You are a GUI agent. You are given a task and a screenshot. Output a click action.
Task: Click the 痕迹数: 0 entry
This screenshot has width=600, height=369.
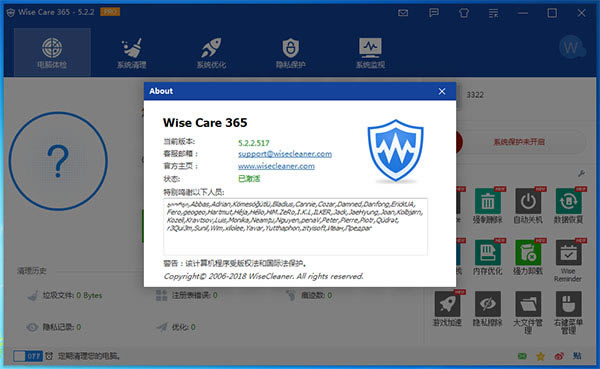pos(309,295)
